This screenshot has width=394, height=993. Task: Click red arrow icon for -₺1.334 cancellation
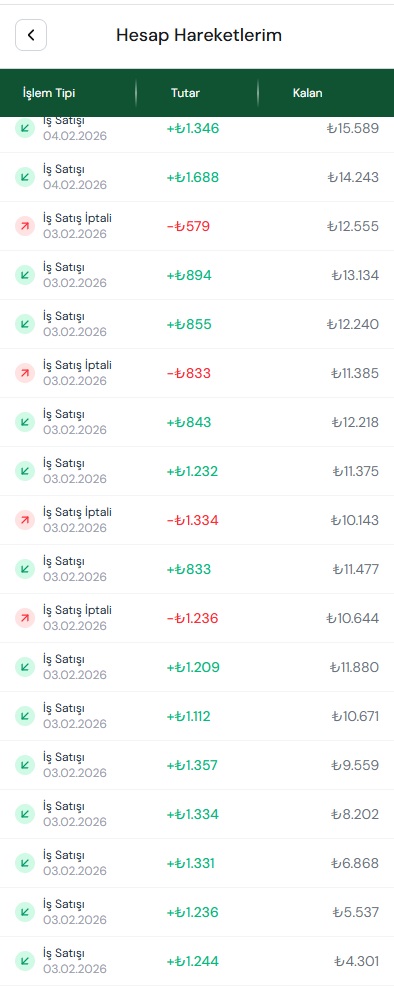pyautogui.click(x=25, y=520)
